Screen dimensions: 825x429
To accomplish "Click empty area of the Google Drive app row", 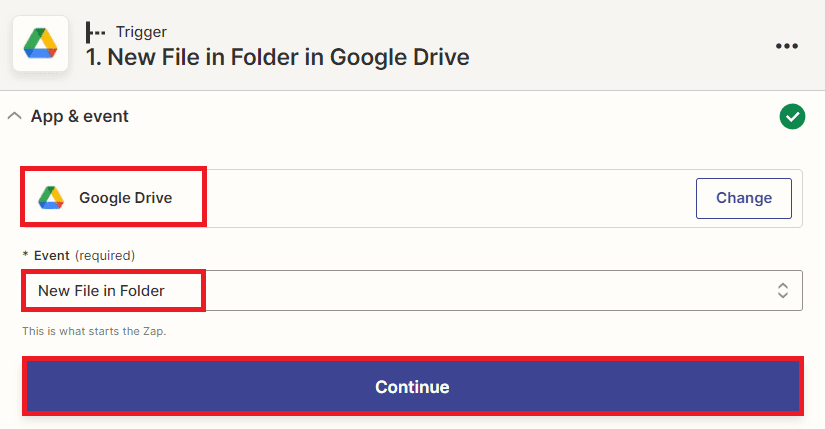I will (x=440, y=198).
